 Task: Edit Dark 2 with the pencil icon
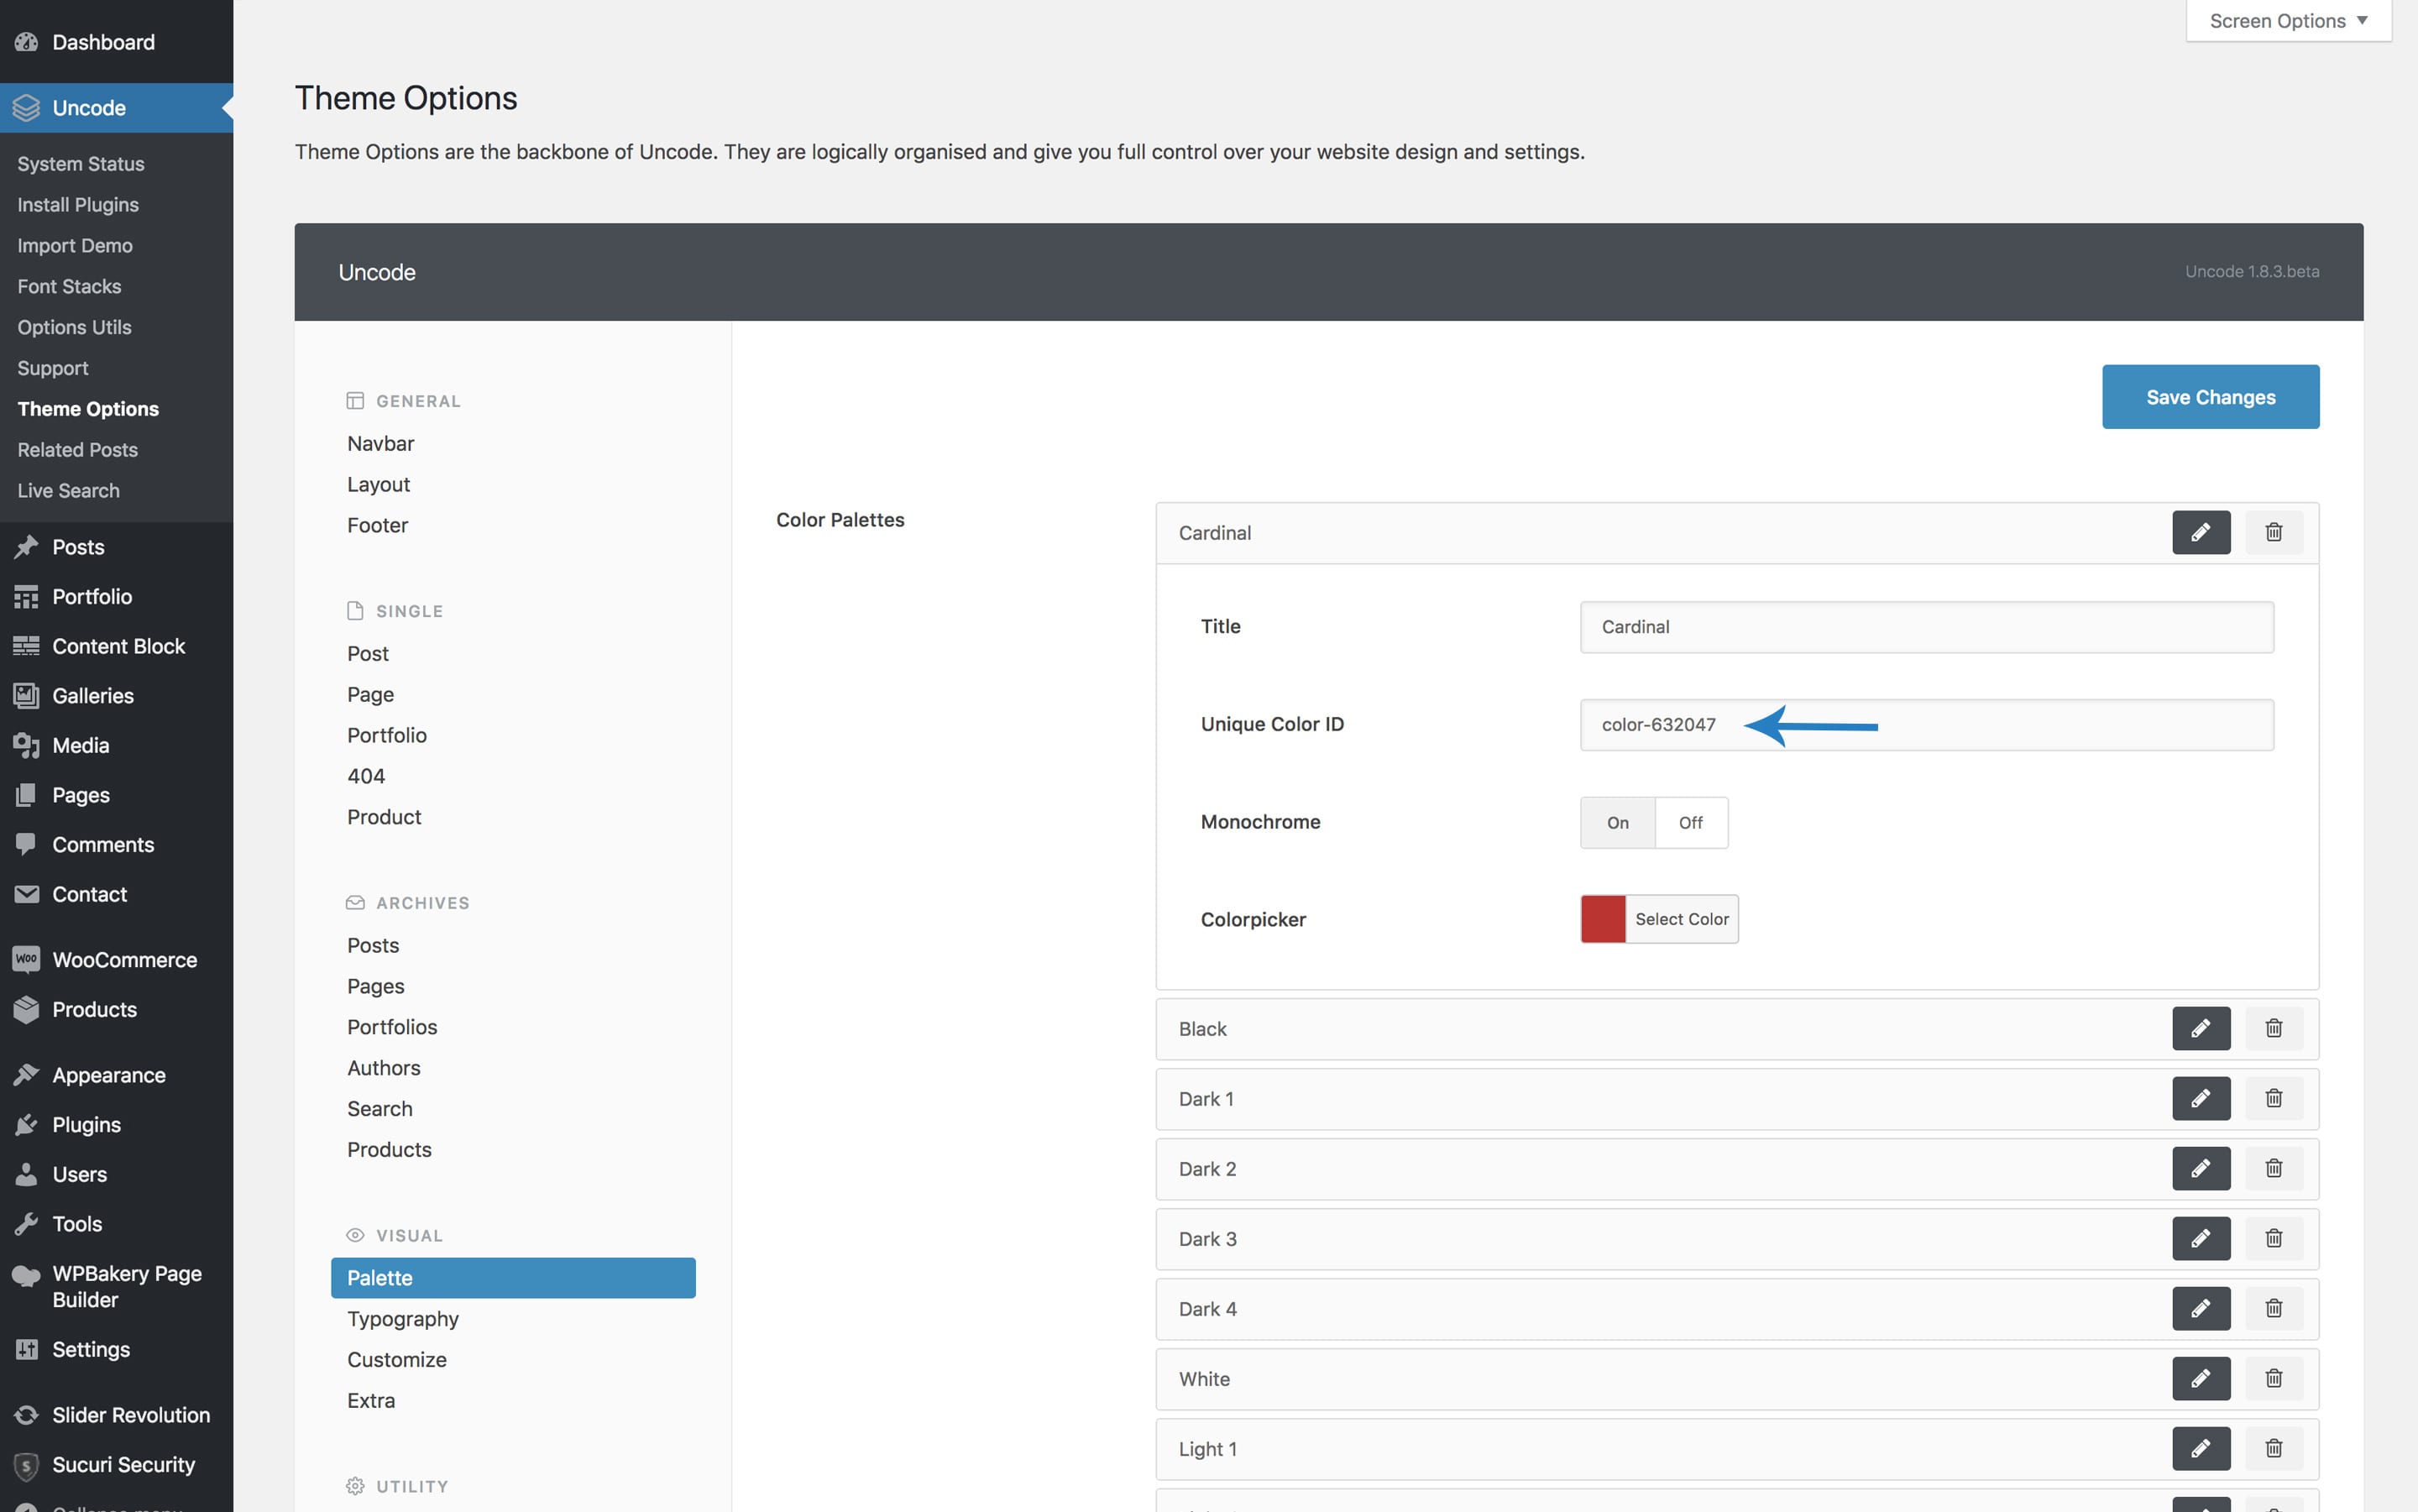pyautogui.click(x=2200, y=1168)
